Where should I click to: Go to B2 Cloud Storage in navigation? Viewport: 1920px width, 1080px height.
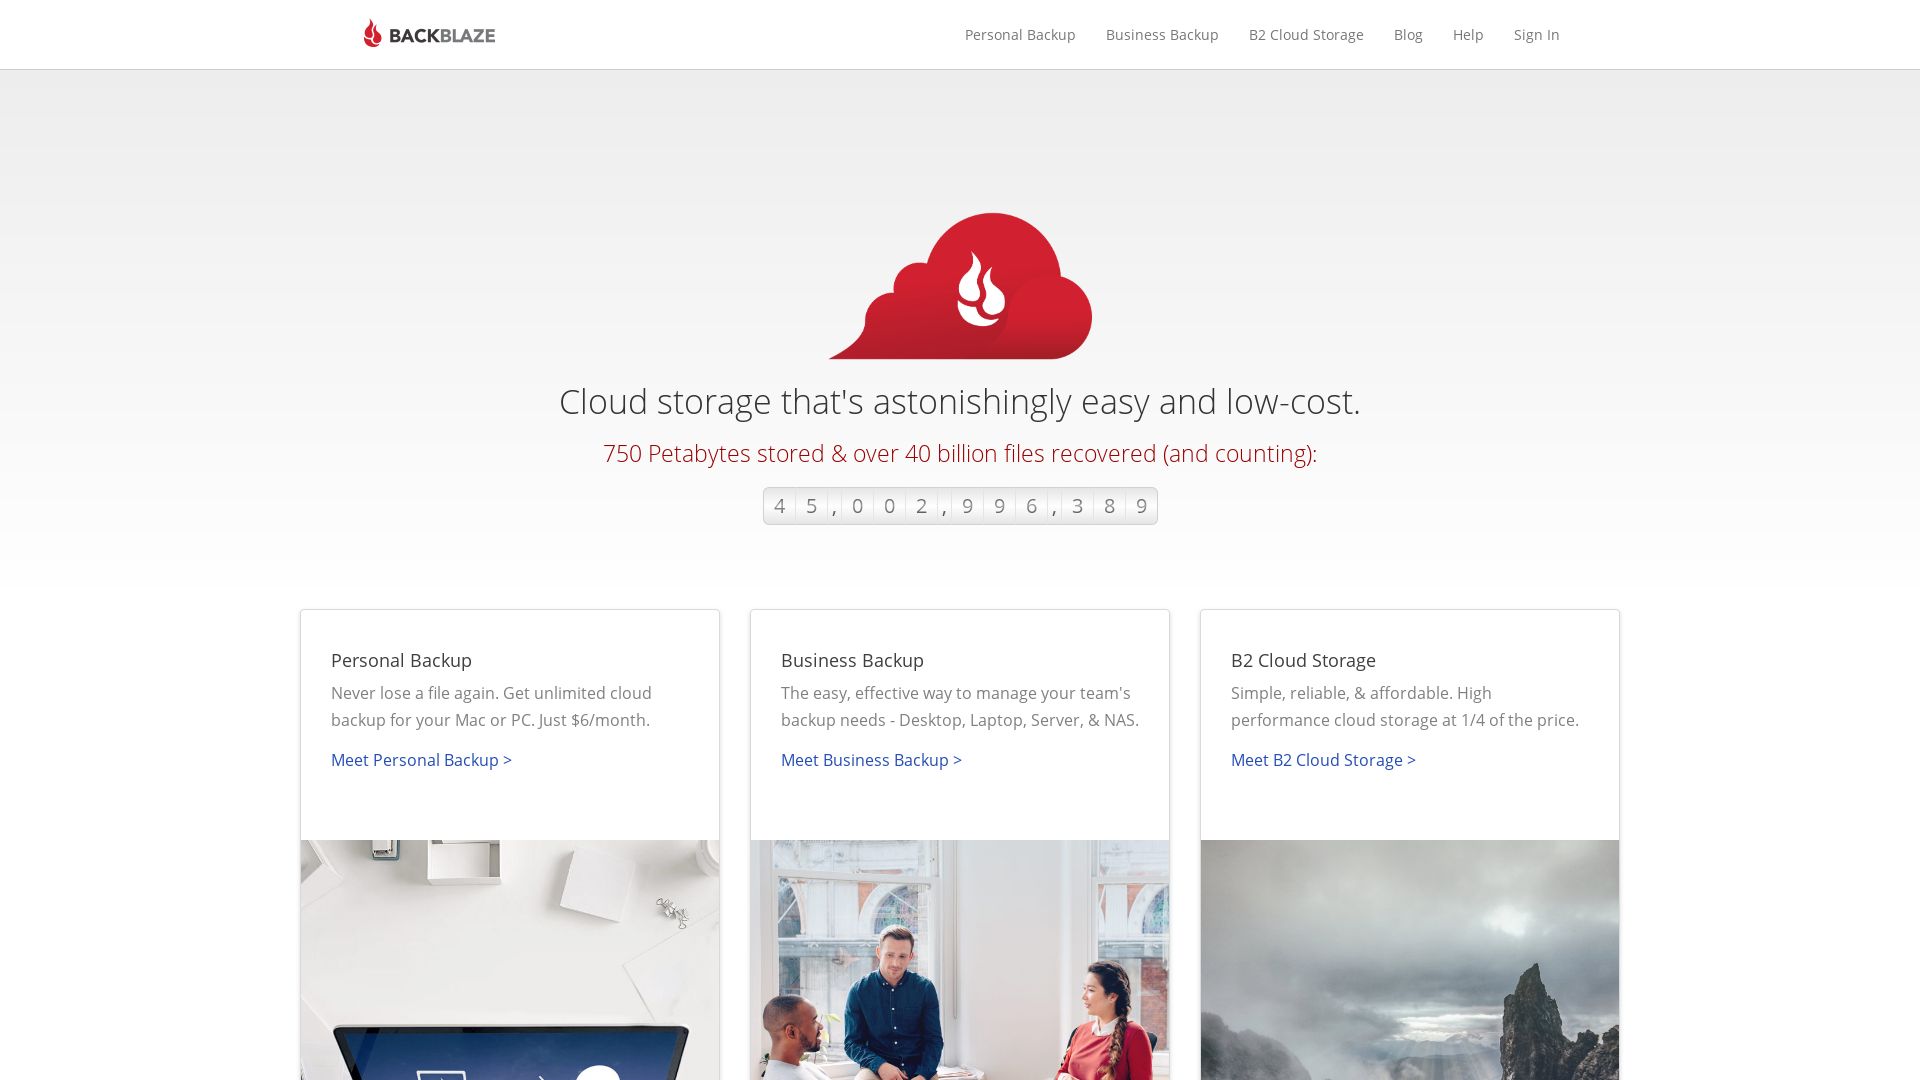coord(1306,35)
